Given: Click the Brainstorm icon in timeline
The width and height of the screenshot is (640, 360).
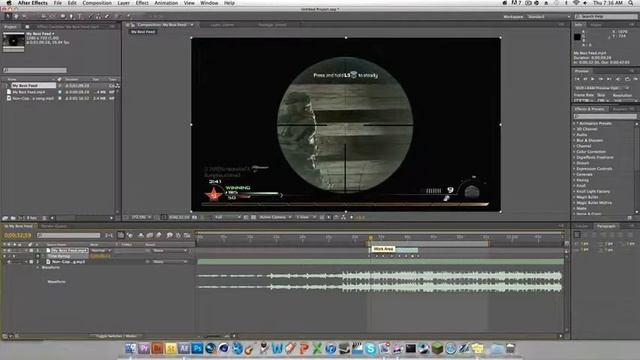Looking at the screenshot, I should pyautogui.click(x=169, y=236).
